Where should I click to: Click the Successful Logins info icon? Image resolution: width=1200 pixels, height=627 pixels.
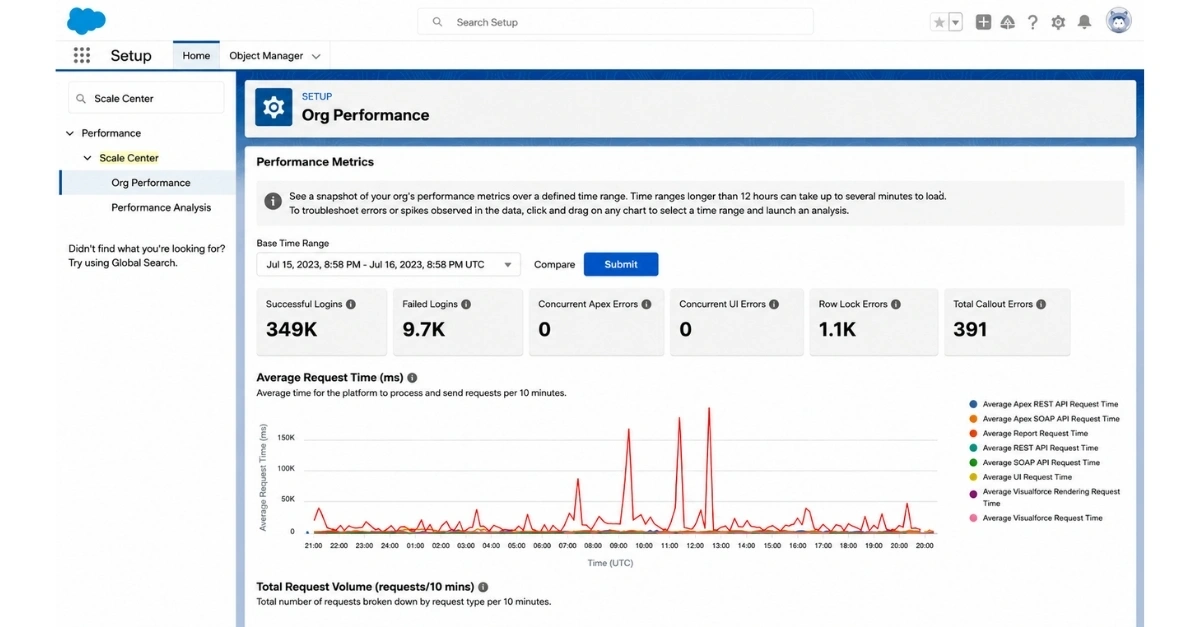(x=351, y=304)
